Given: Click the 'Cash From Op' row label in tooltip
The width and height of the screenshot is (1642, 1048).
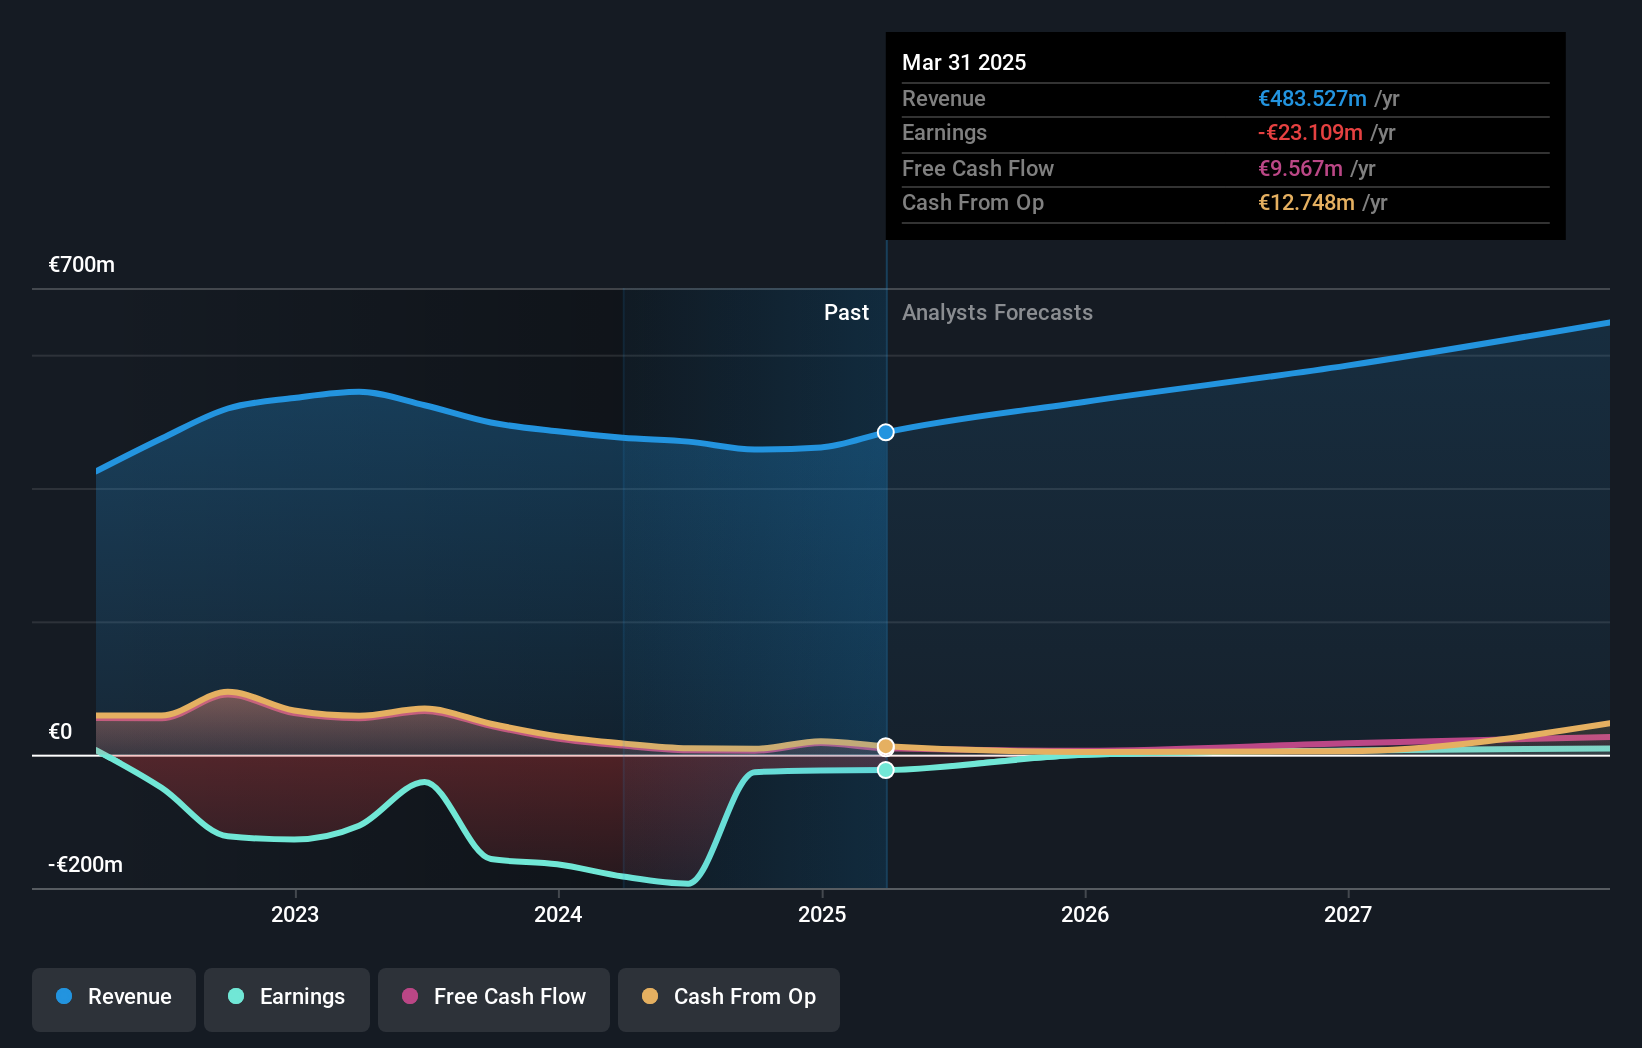Looking at the screenshot, I should [973, 203].
